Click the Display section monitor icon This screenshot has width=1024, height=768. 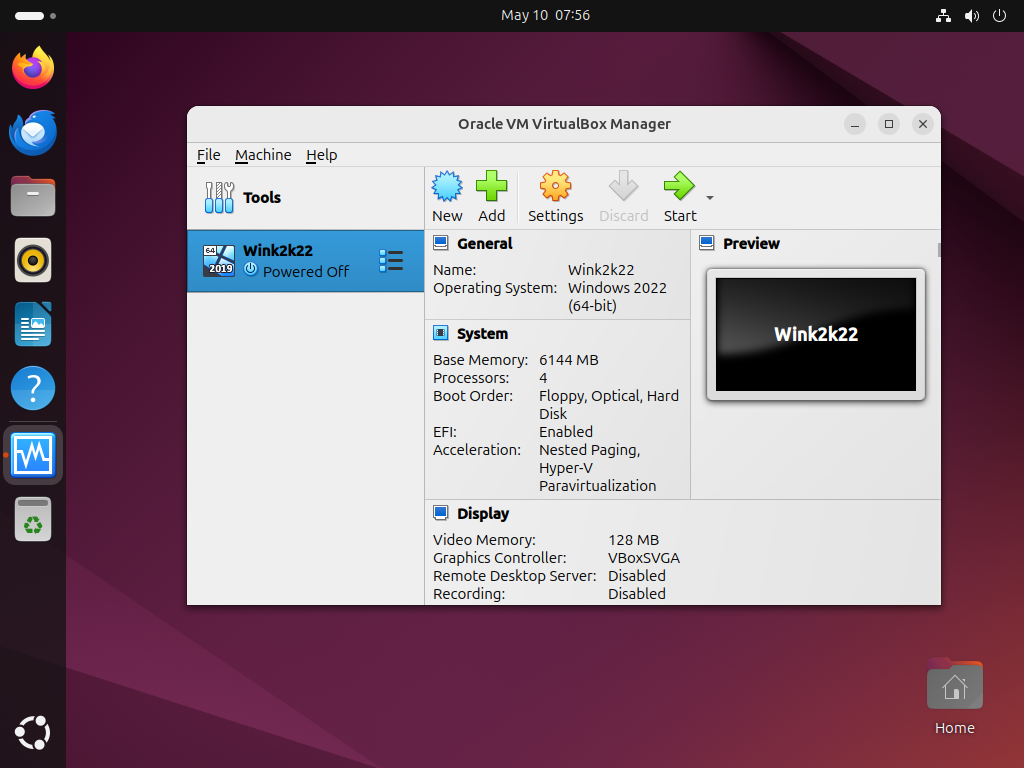click(441, 513)
